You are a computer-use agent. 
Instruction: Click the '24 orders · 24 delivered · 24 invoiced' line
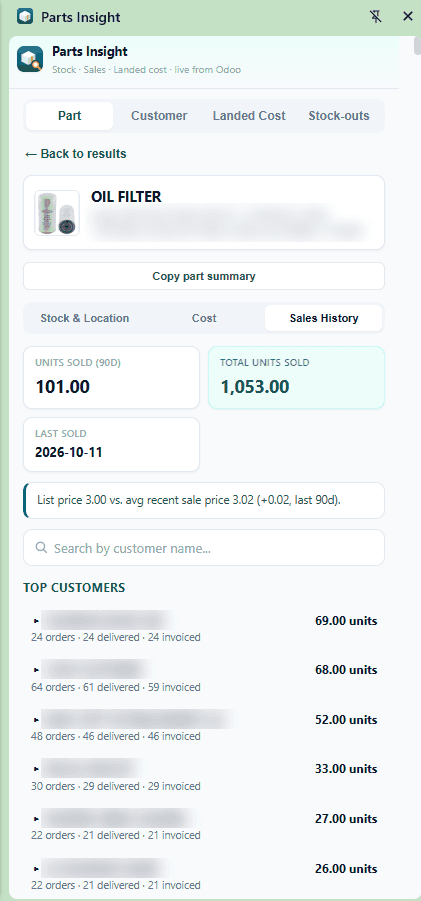(115, 637)
